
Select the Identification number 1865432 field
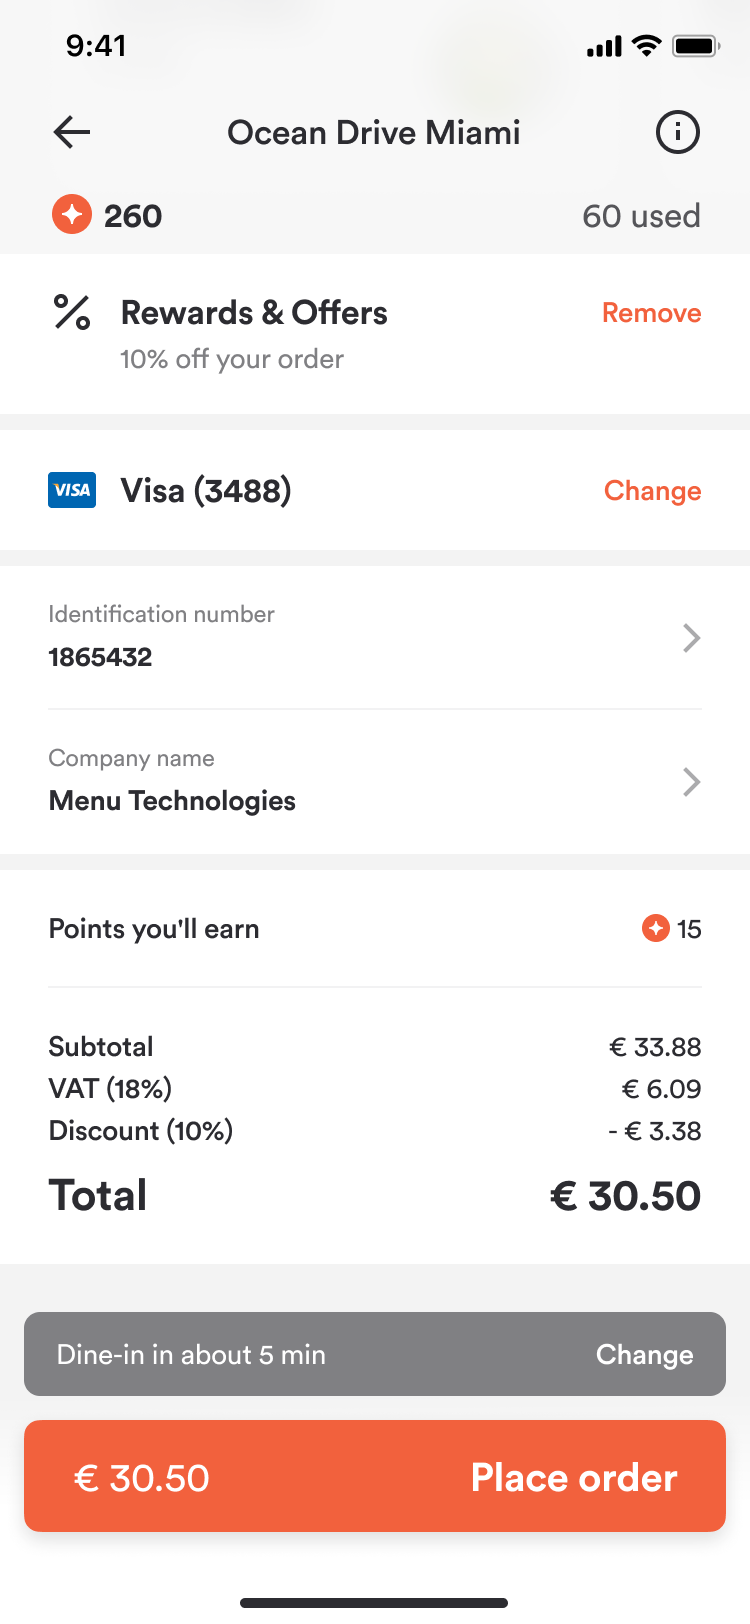tap(375, 637)
